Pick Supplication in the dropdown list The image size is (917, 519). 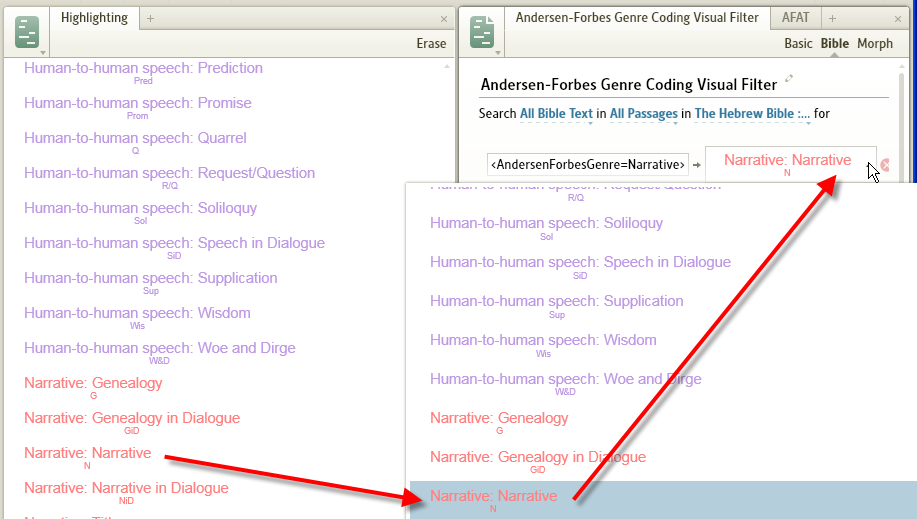tap(557, 307)
